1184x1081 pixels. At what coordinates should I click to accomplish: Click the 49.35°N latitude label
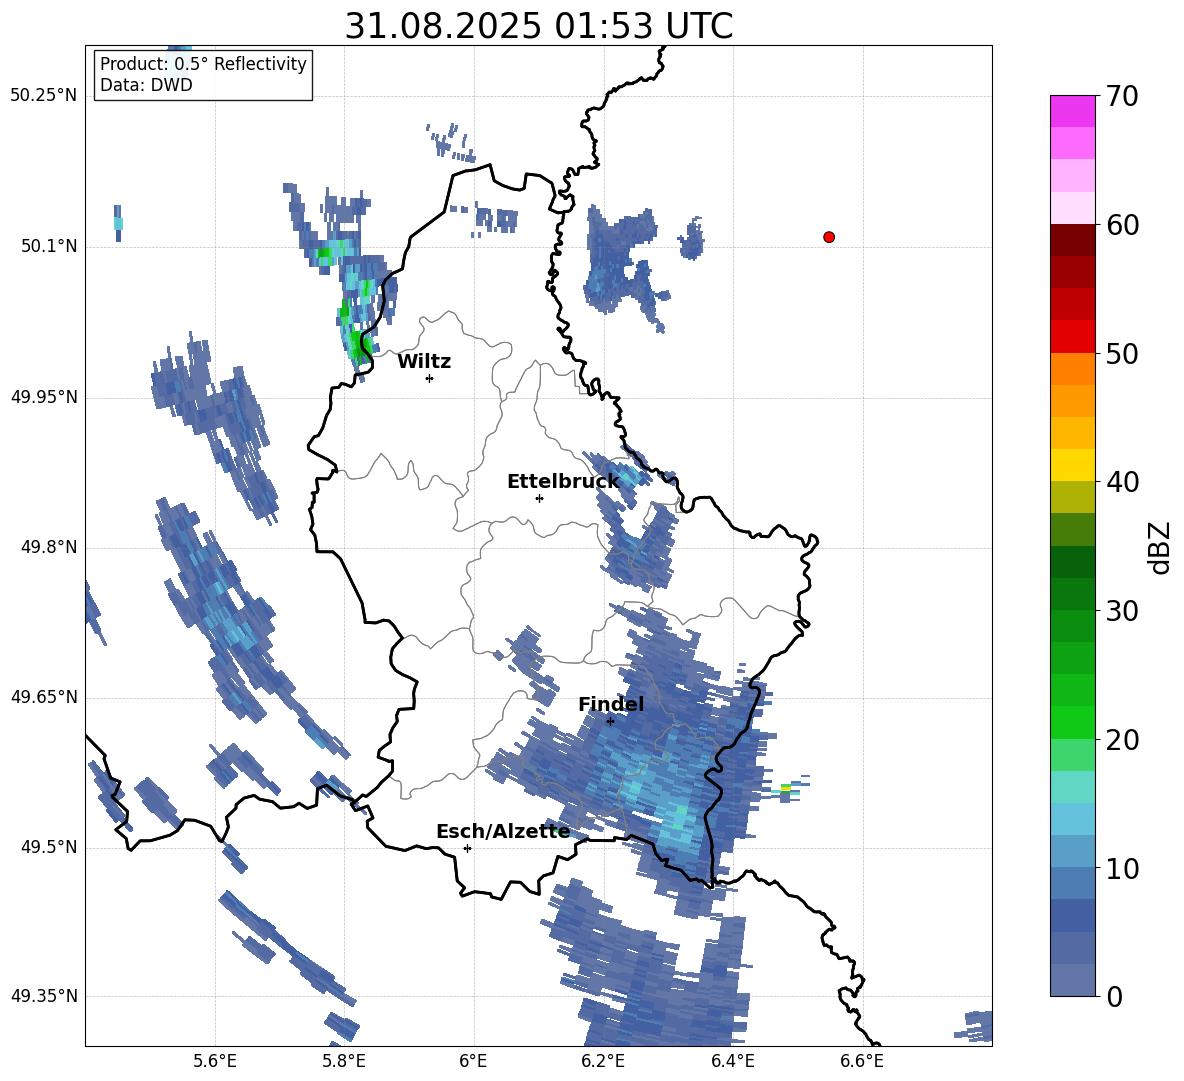43,996
